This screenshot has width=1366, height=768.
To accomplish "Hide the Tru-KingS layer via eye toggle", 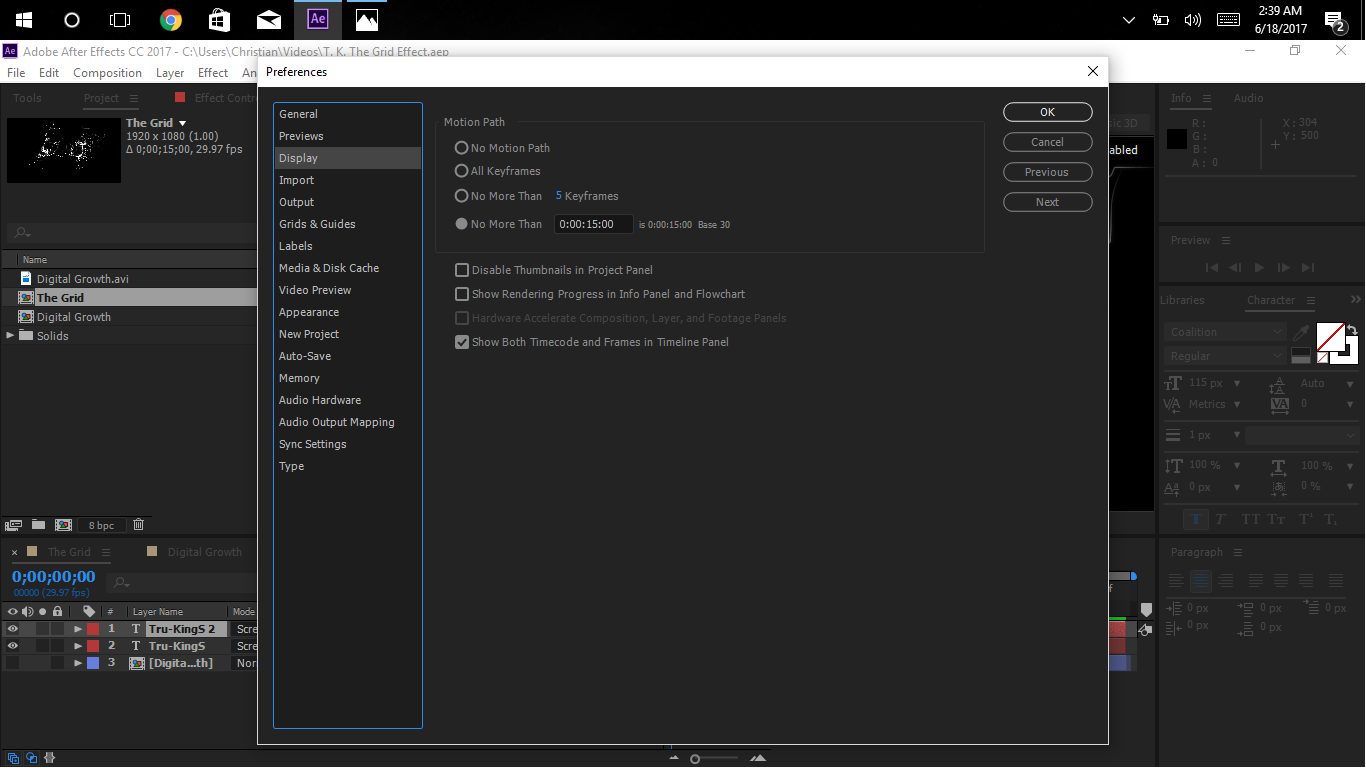I will pos(13,646).
